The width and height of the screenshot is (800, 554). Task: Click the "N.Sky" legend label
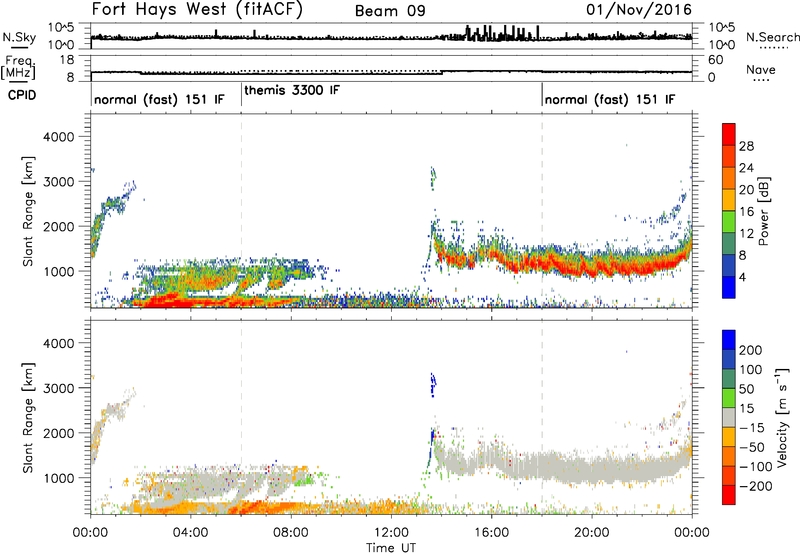(19, 37)
